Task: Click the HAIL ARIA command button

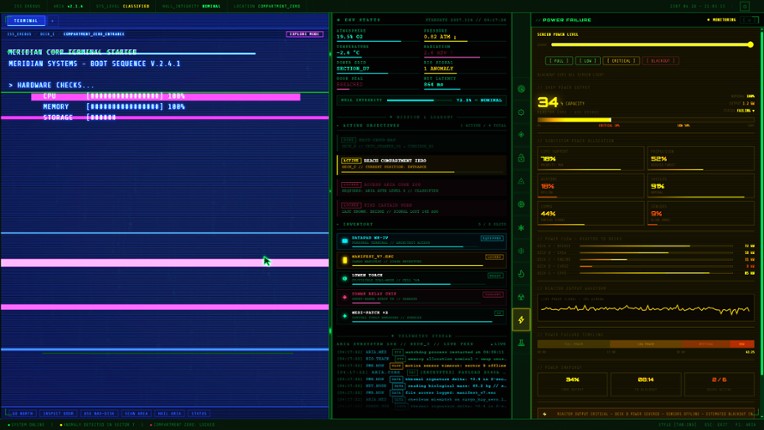Action: click(170, 413)
